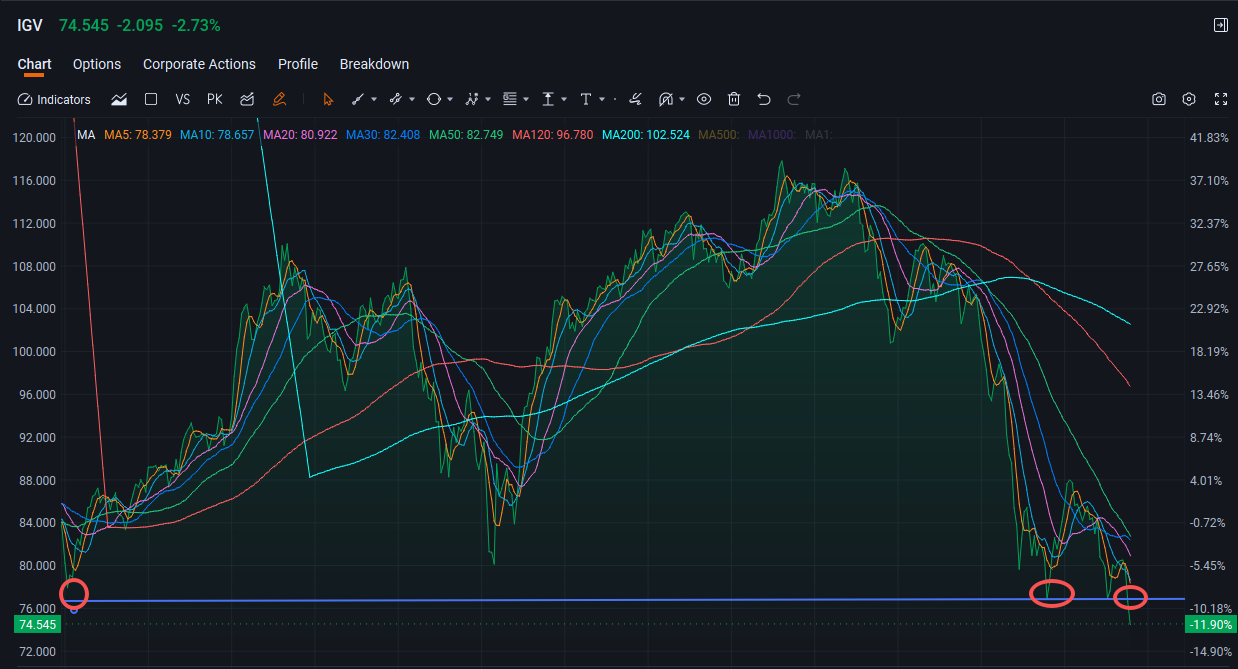Expand the Fibonacci tool options arrow
1238x669 pixels.
point(526,99)
